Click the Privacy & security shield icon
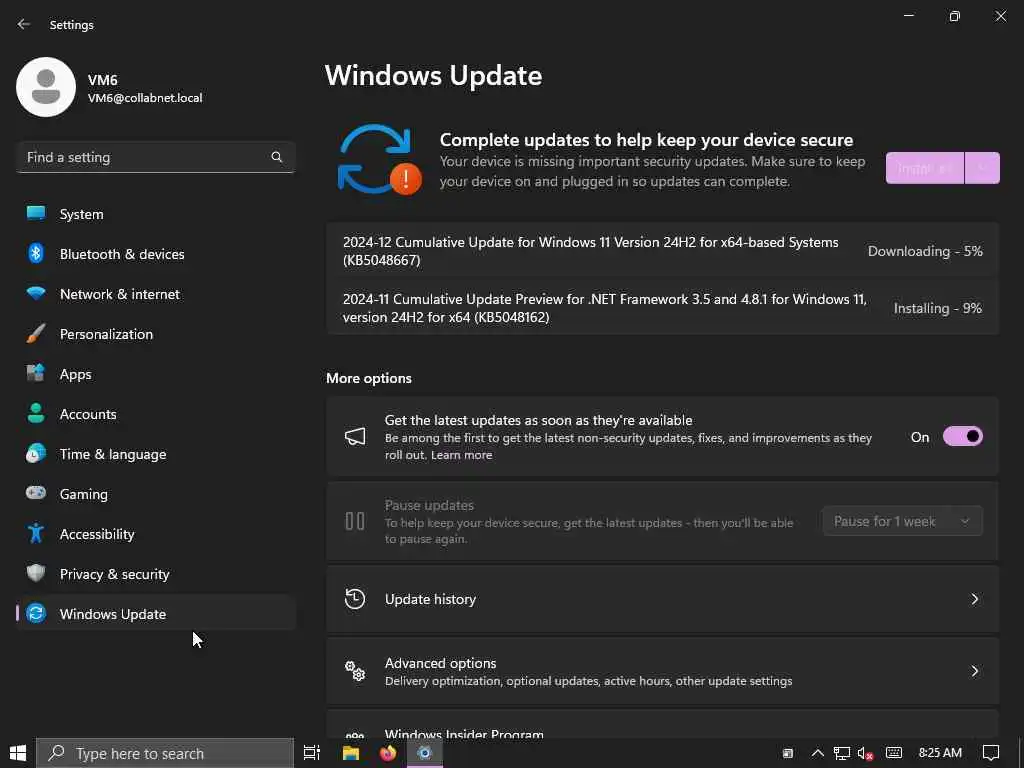Image resolution: width=1024 pixels, height=768 pixels. click(x=36, y=573)
